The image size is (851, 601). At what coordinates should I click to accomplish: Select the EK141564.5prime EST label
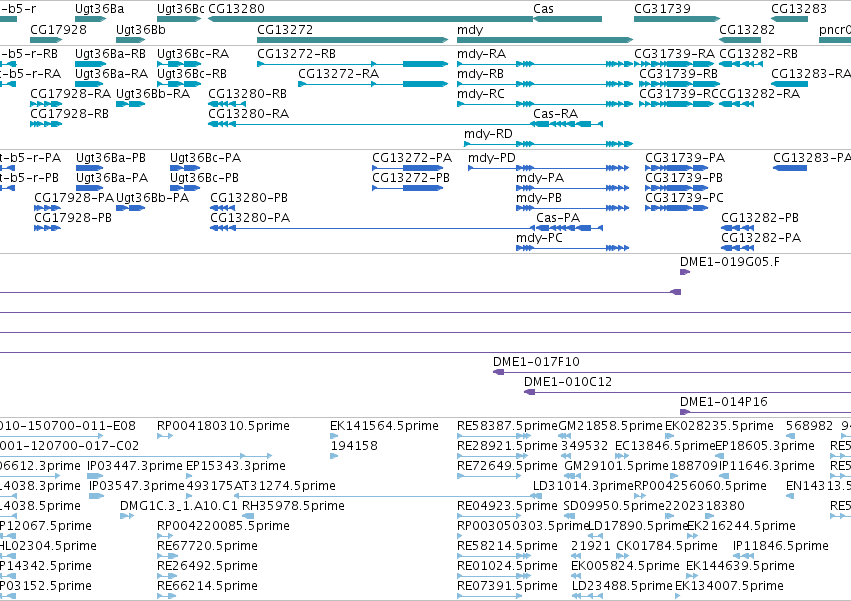(384, 426)
